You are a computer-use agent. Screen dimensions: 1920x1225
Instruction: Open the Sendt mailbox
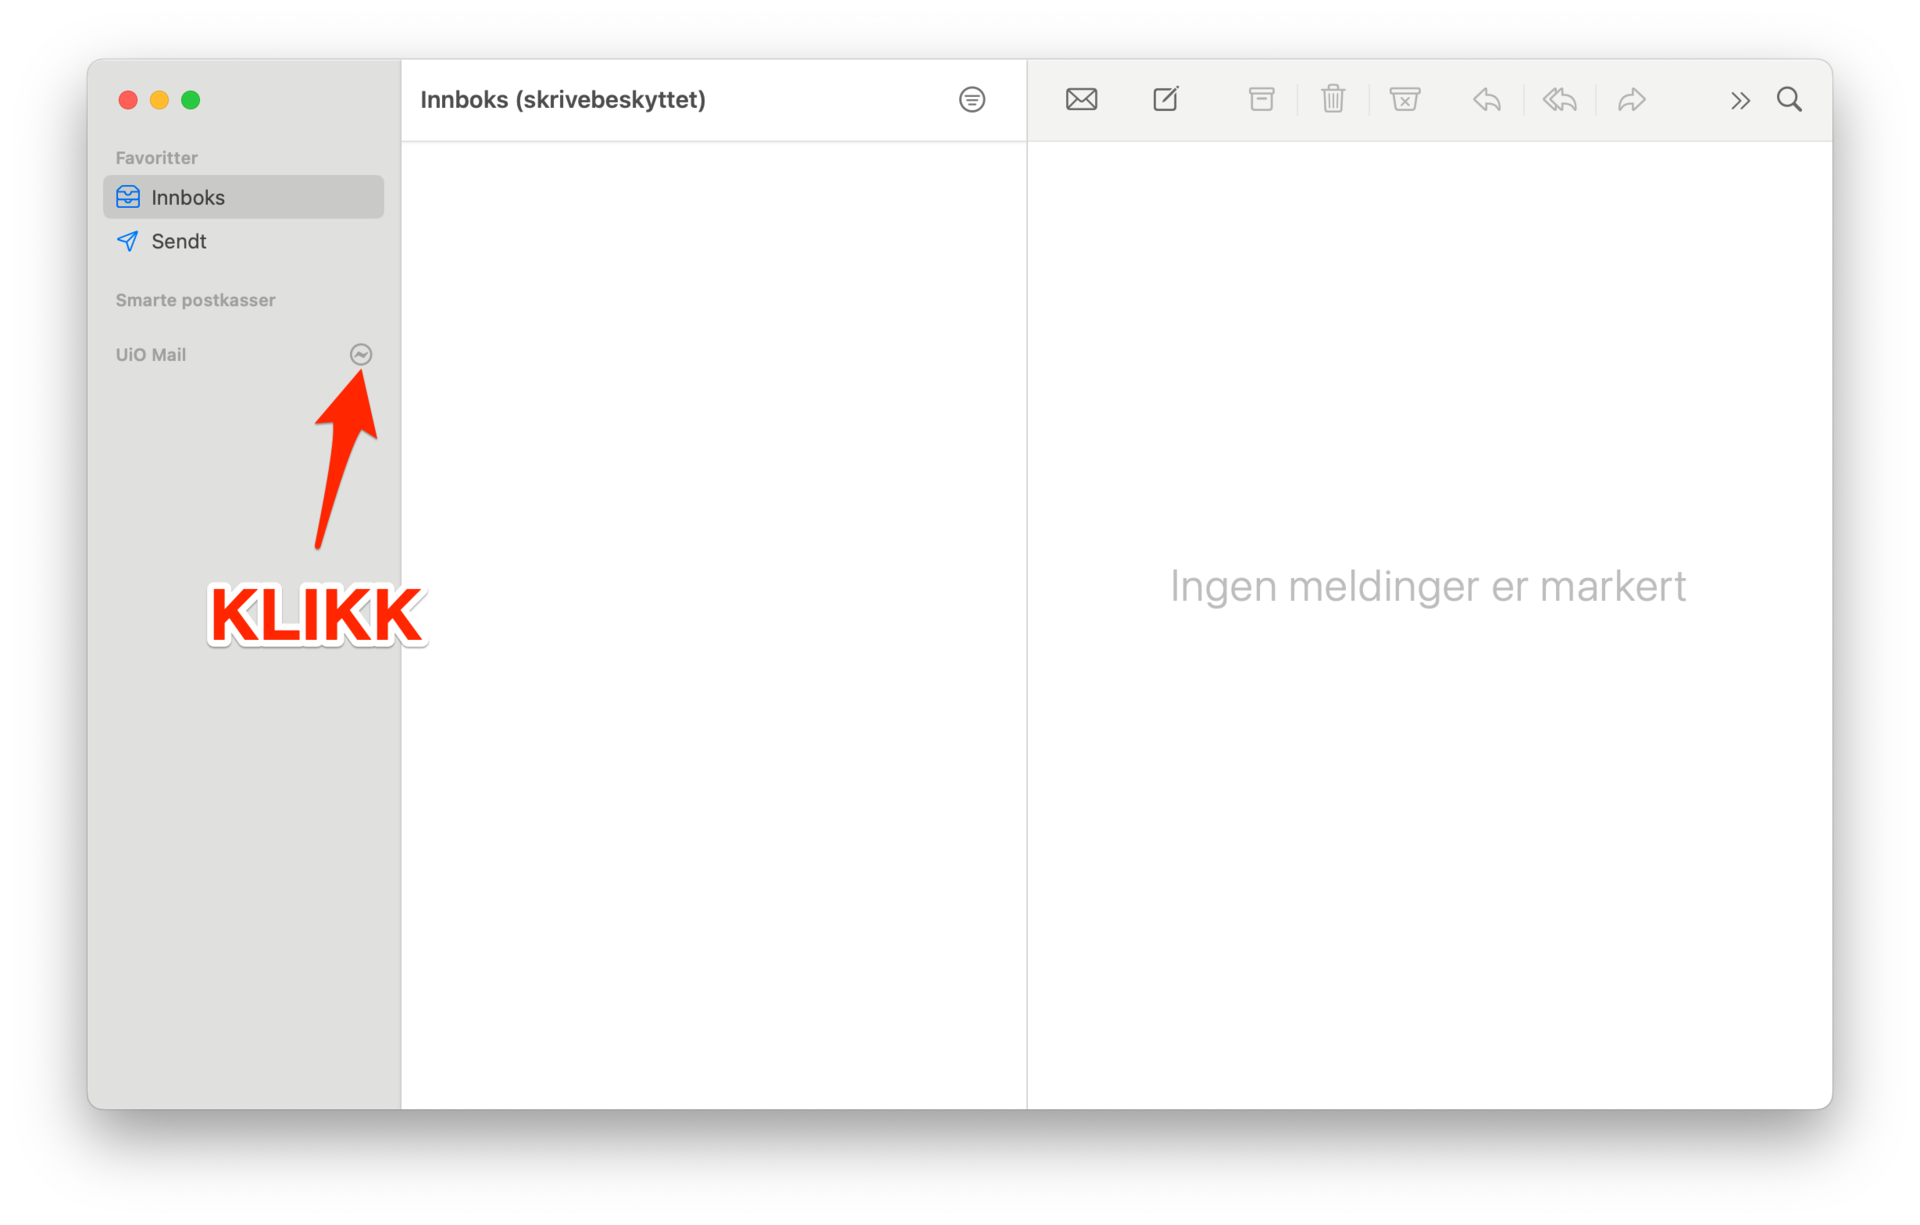243,241
